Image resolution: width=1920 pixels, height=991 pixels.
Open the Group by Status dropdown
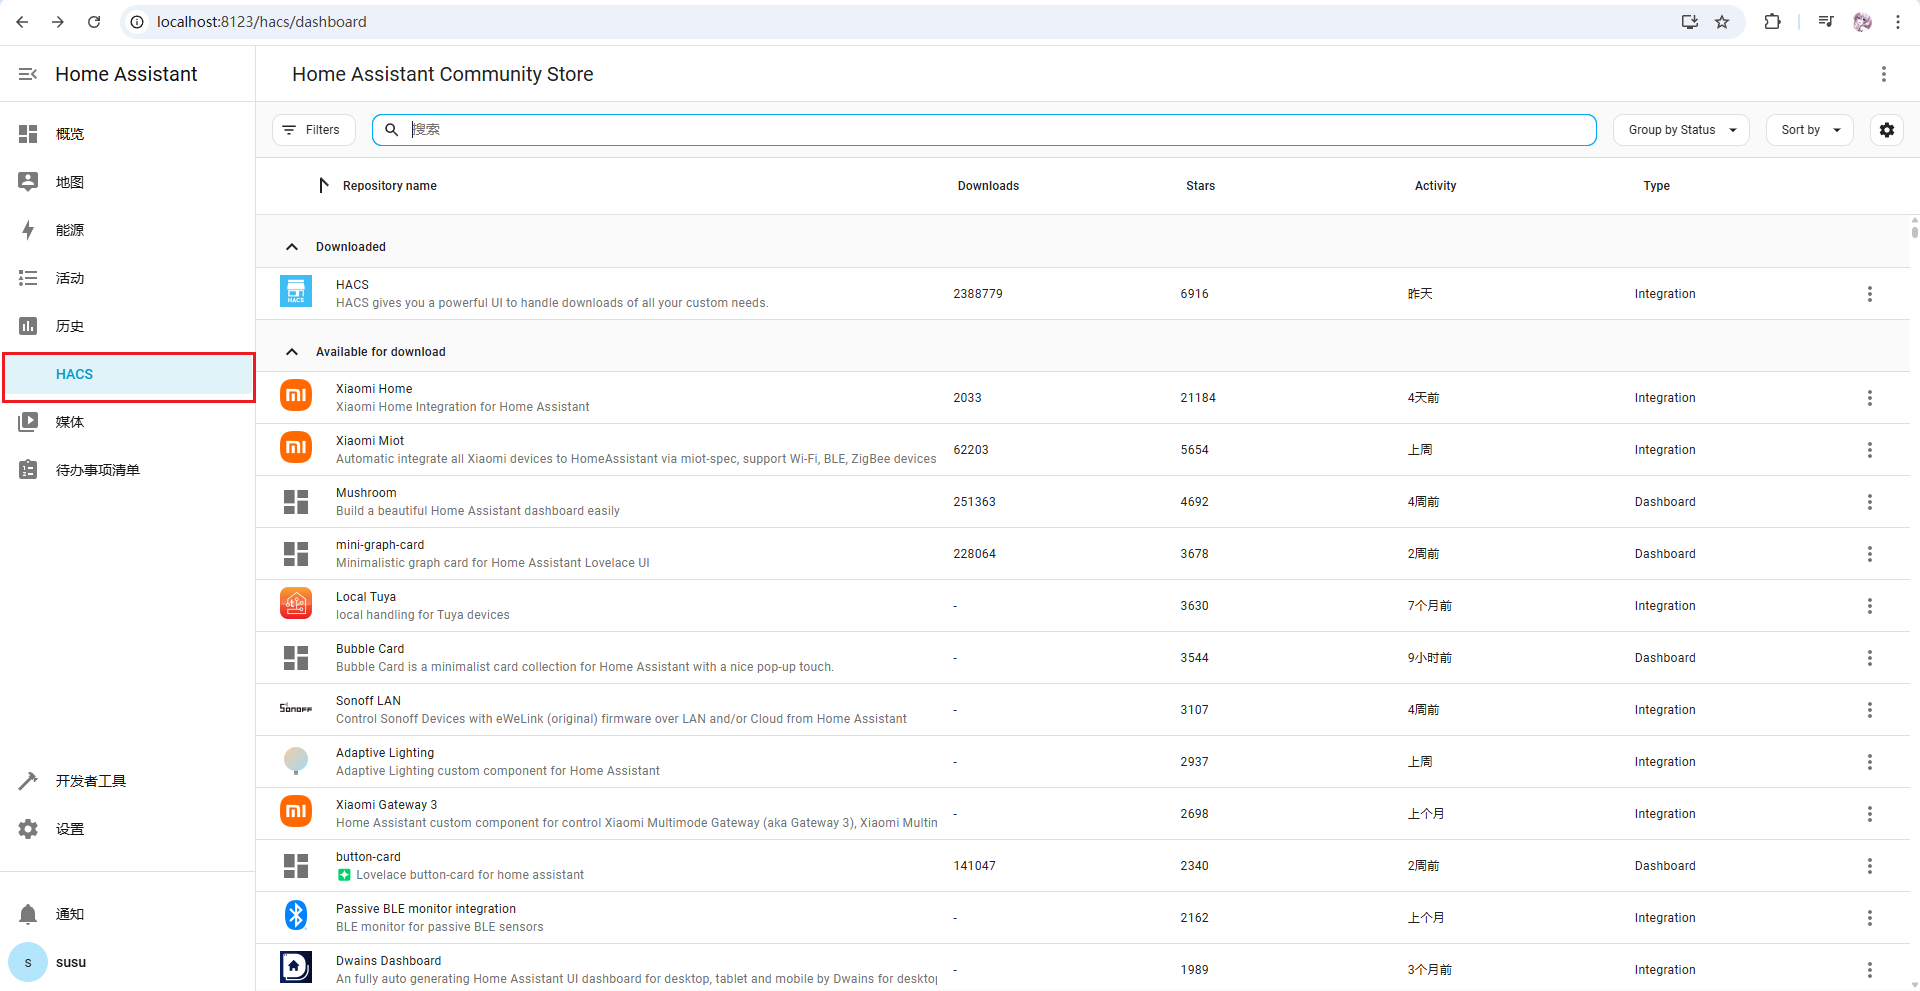pos(1680,130)
